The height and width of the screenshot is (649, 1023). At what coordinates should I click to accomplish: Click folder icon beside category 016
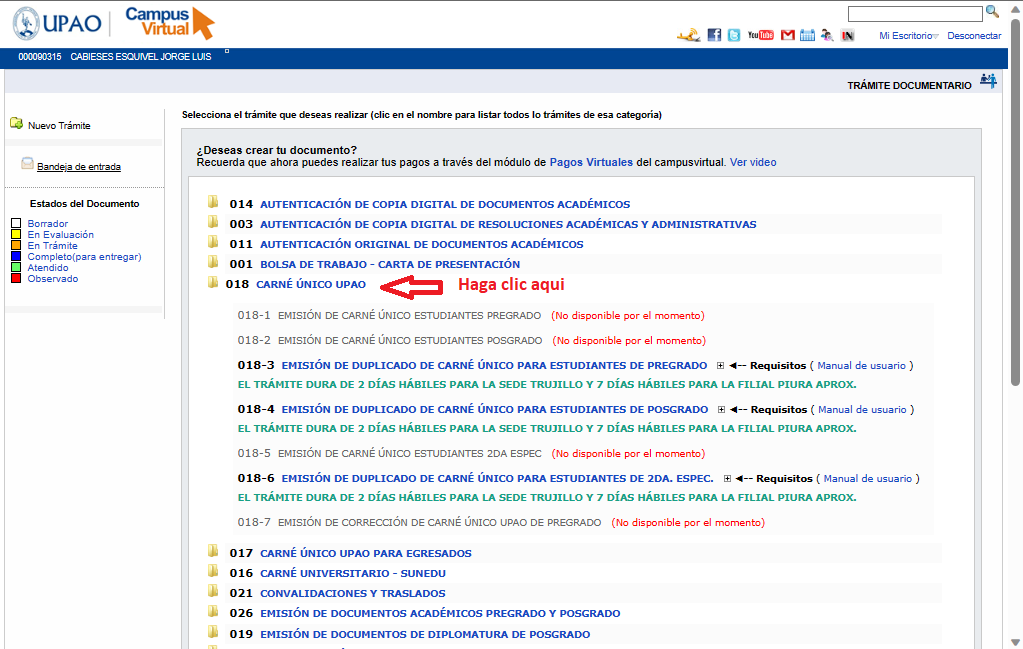[x=213, y=571]
